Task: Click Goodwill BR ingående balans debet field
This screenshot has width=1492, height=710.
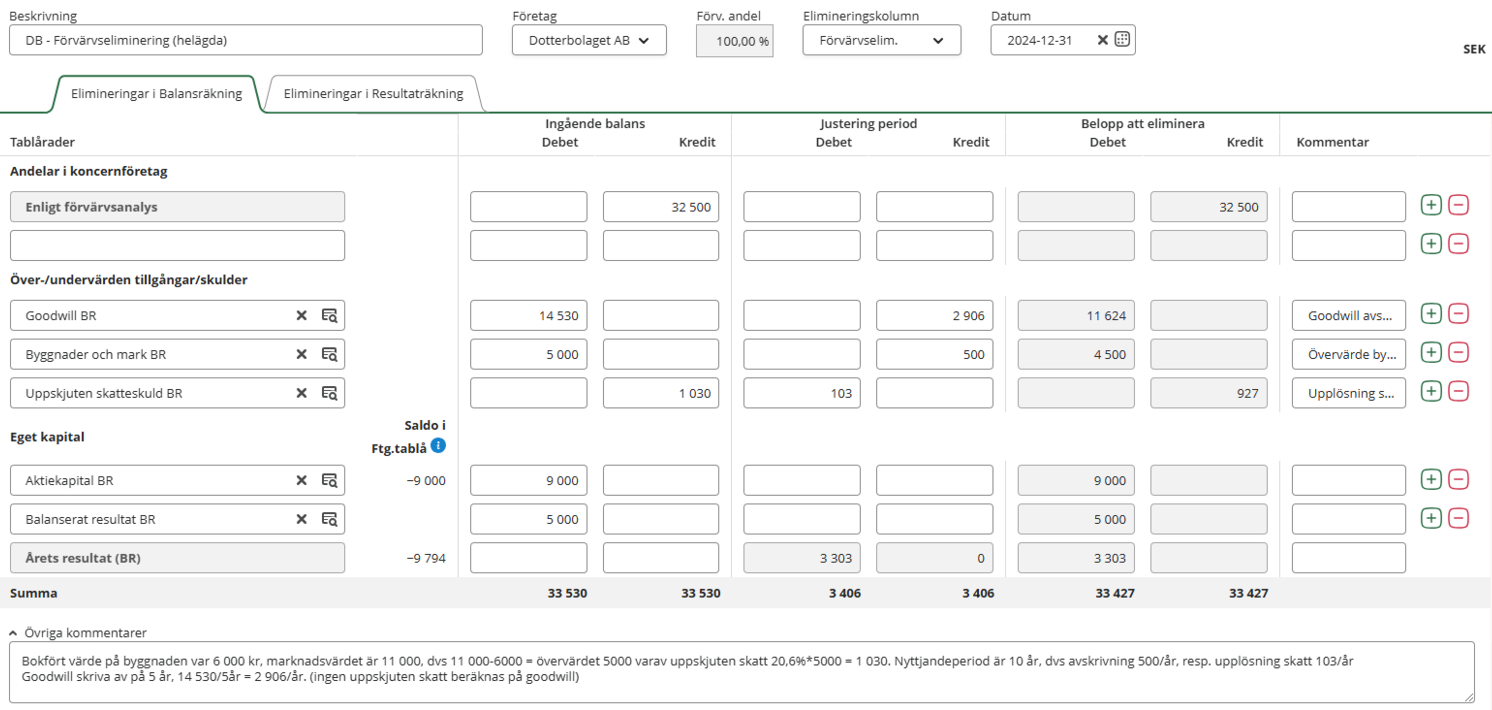Action: point(528,315)
